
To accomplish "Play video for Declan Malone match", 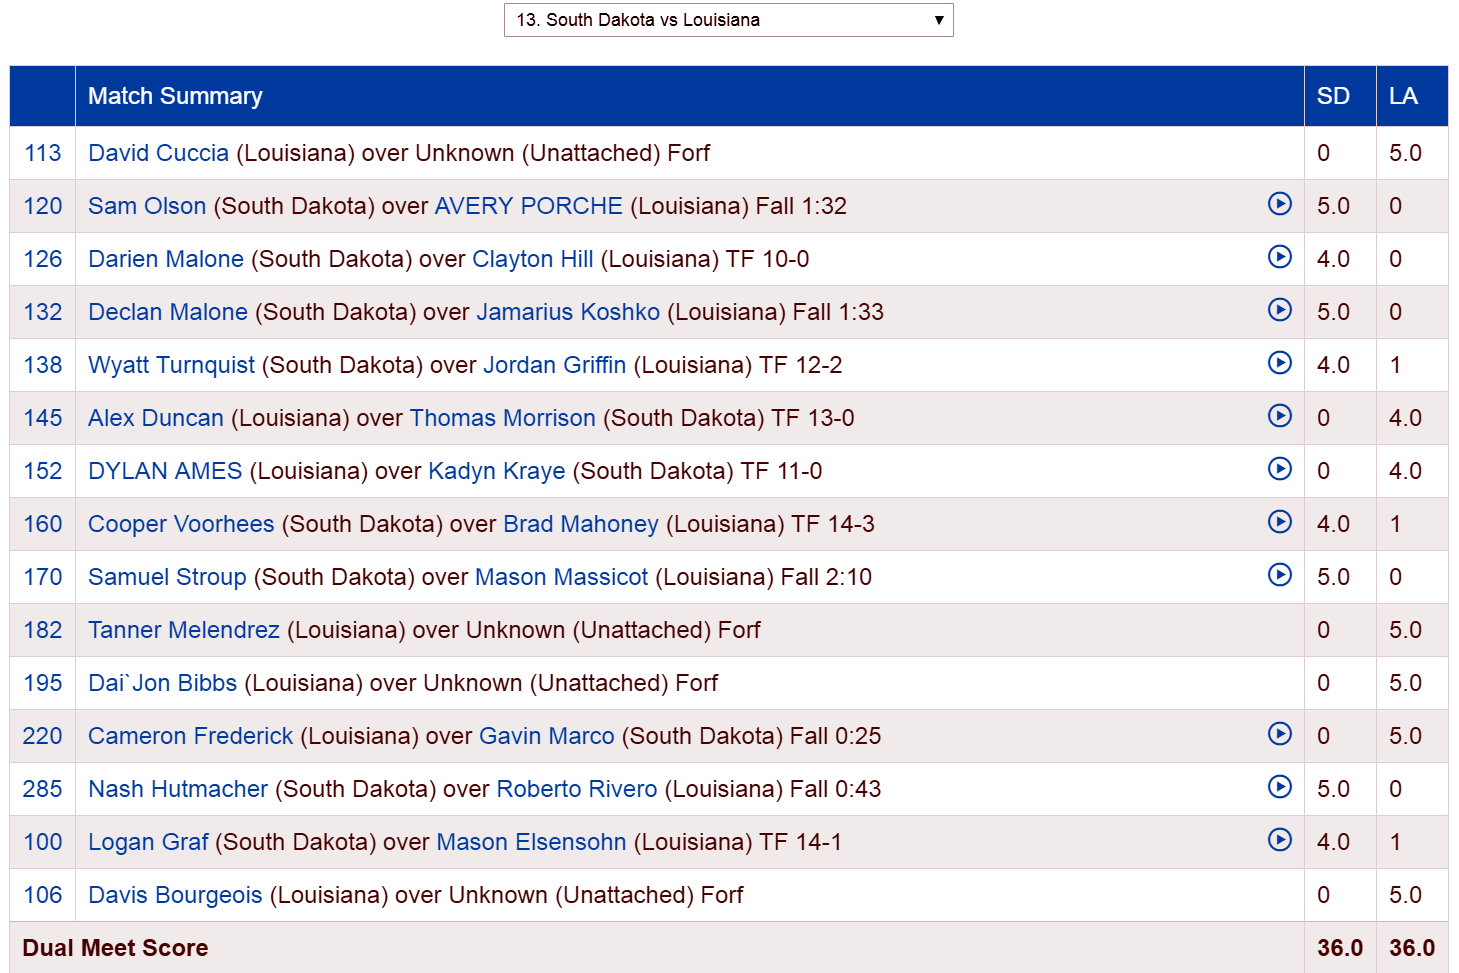I will [x=1279, y=310].
